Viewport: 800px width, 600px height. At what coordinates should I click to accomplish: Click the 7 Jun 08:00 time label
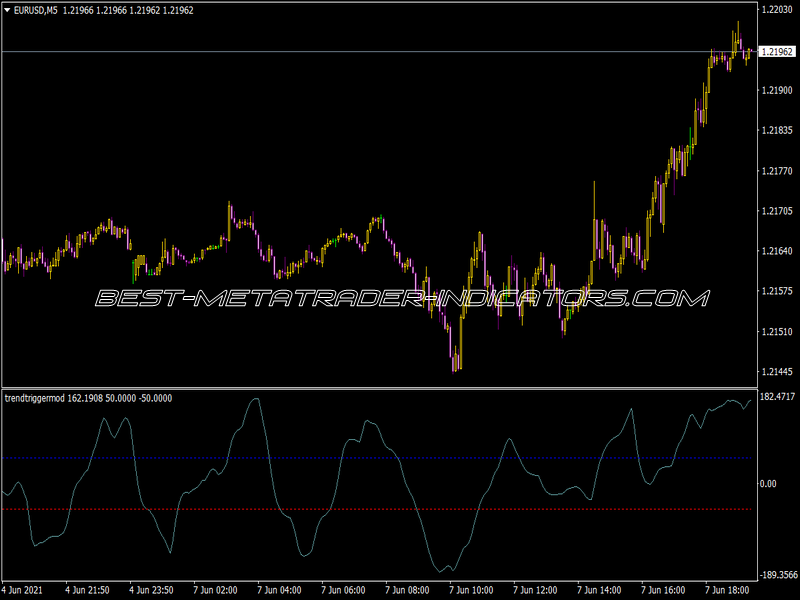pos(407,590)
